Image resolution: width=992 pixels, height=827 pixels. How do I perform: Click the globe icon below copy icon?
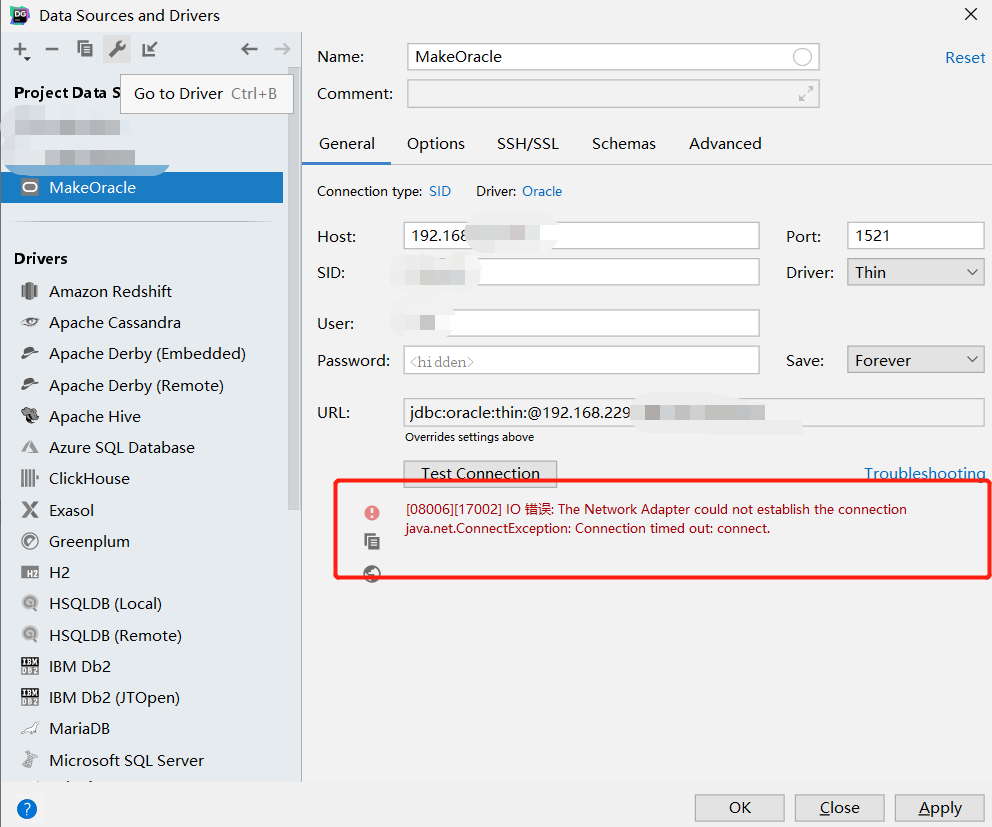click(x=372, y=573)
